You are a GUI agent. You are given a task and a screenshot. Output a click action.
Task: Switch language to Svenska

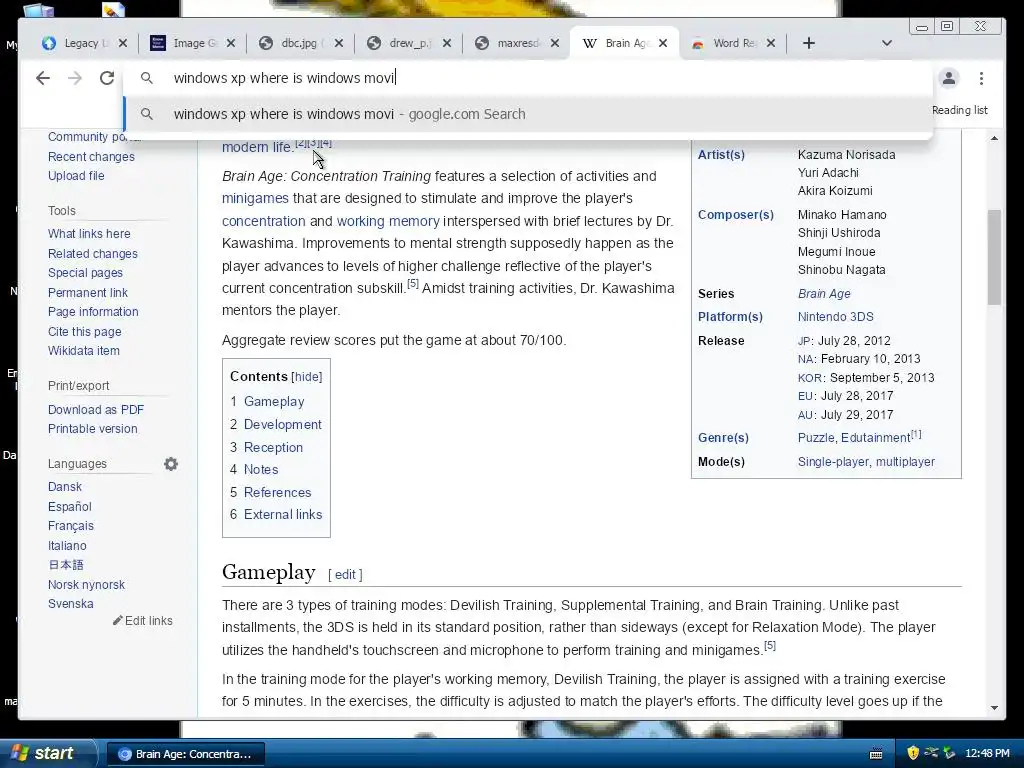71,604
